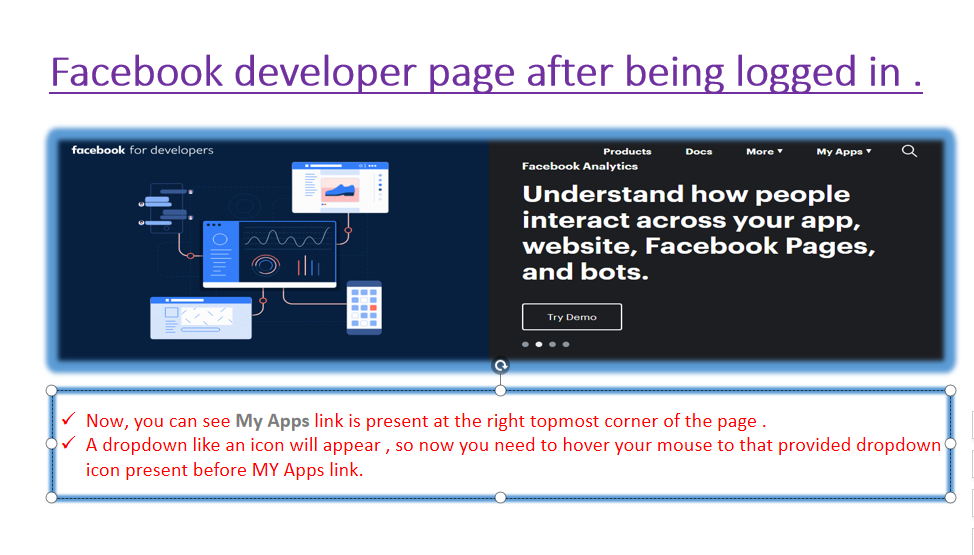
Task: Open the My Apps dropdown
Action: (x=844, y=152)
